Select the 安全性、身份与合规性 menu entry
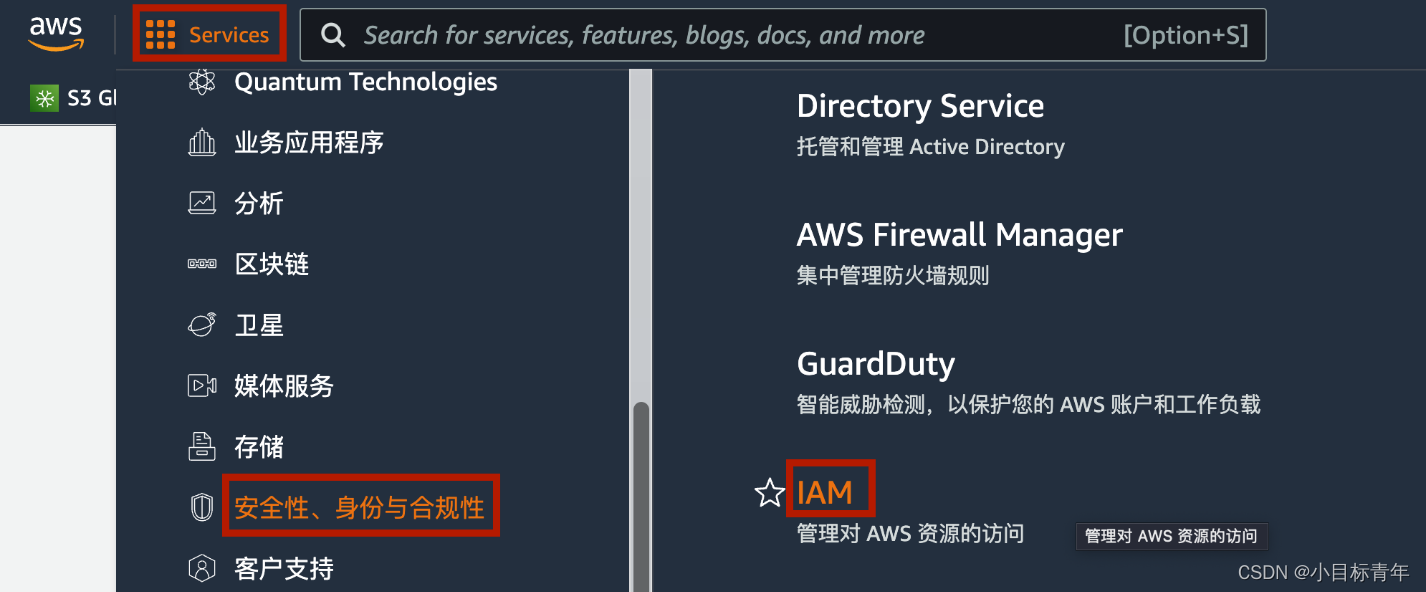Screen dimensions: 1426x592 (360, 506)
